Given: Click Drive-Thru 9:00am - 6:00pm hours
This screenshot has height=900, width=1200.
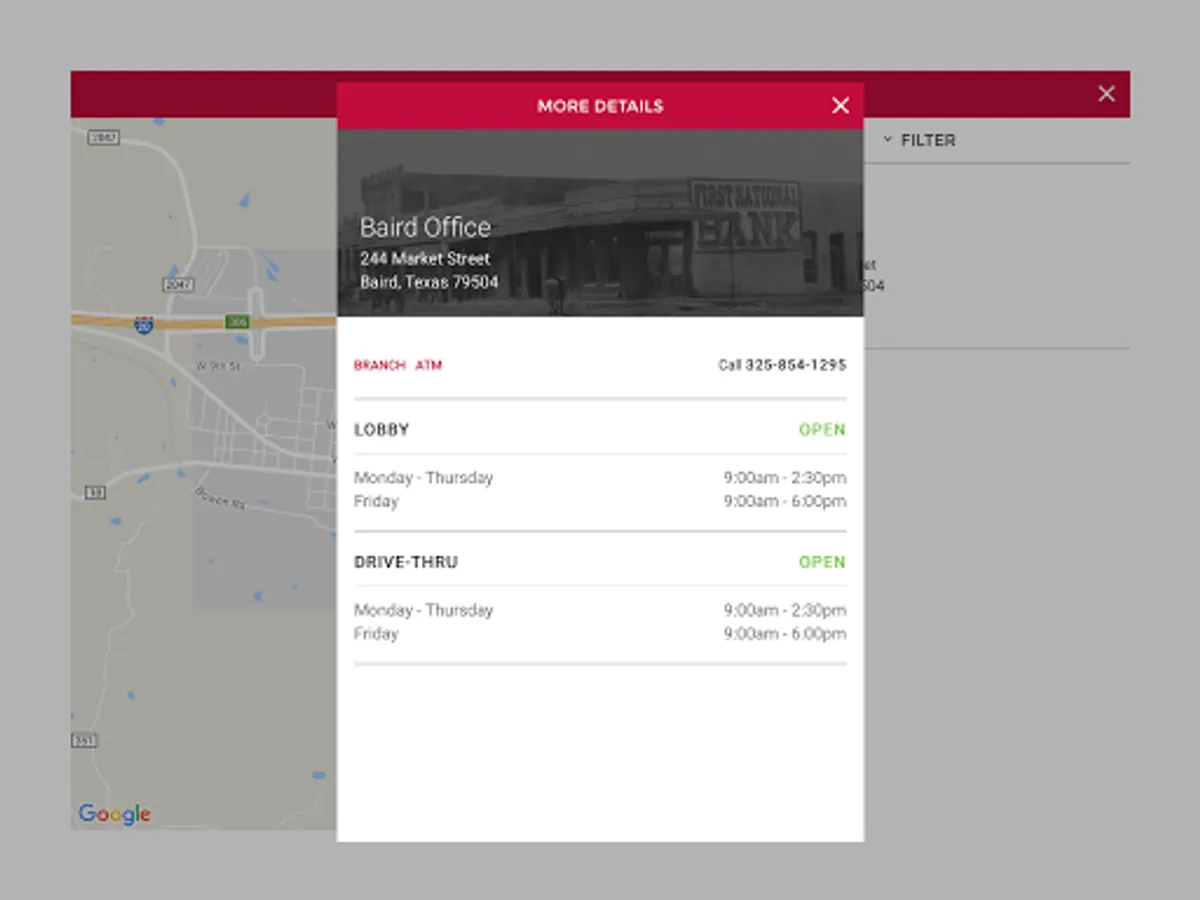Looking at the screenshot, I should [x=785, y=634].
